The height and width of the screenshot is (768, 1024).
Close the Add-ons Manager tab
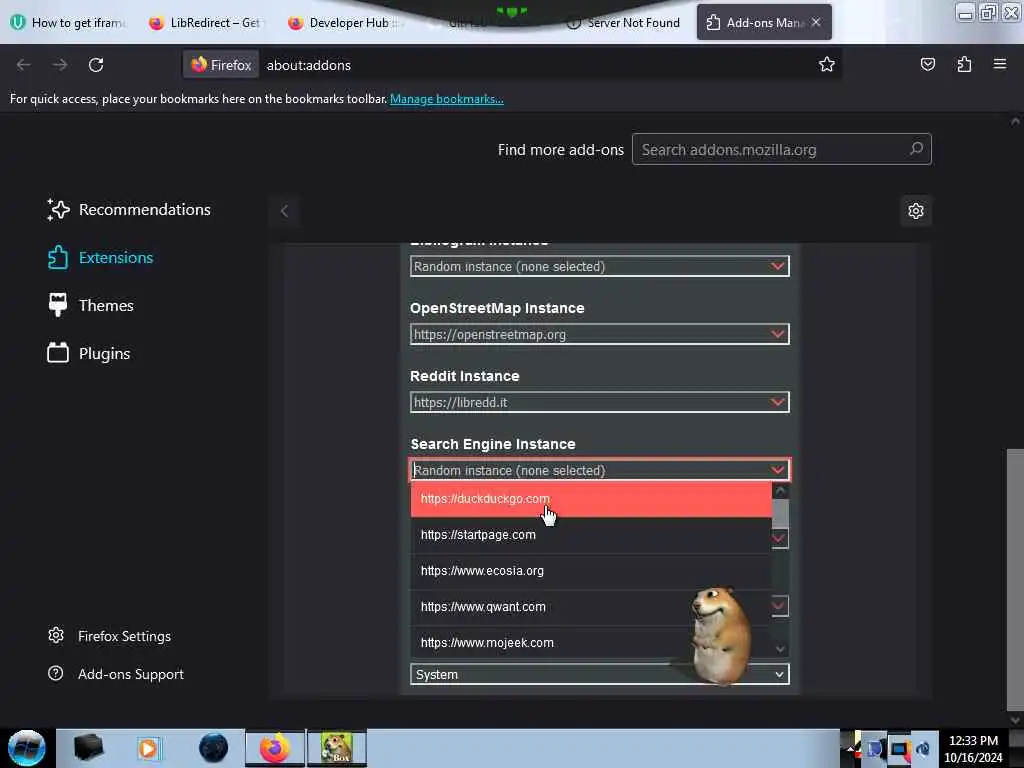(816, 22)
